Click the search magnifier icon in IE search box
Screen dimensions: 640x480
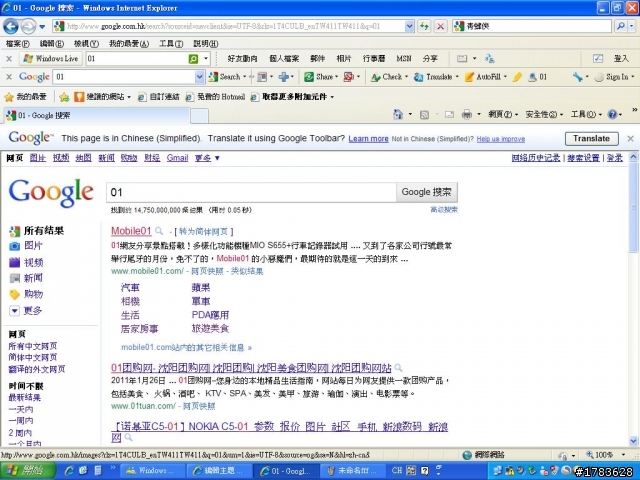(x=621, y=26)
